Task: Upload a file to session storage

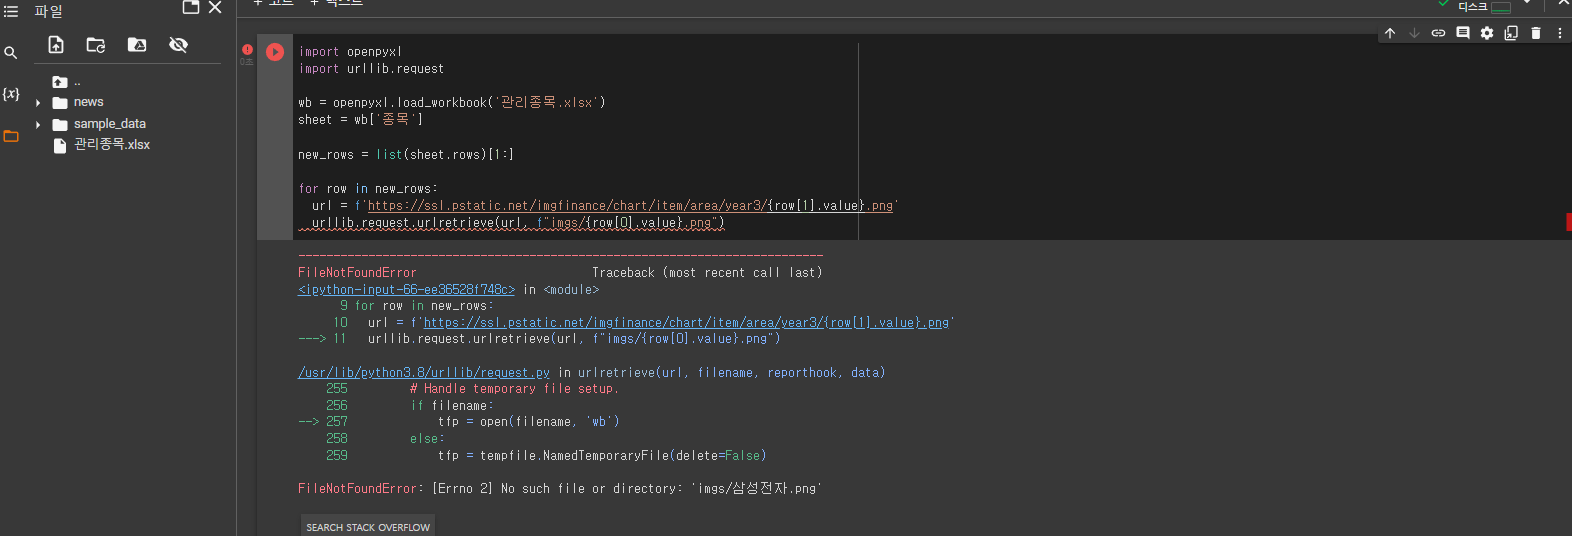Action: (56, 45)
